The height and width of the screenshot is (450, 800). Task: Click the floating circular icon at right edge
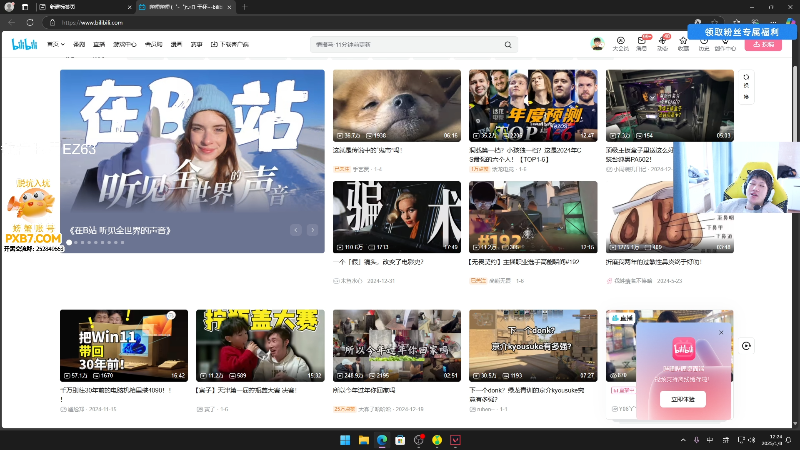(x=746, y=346)
